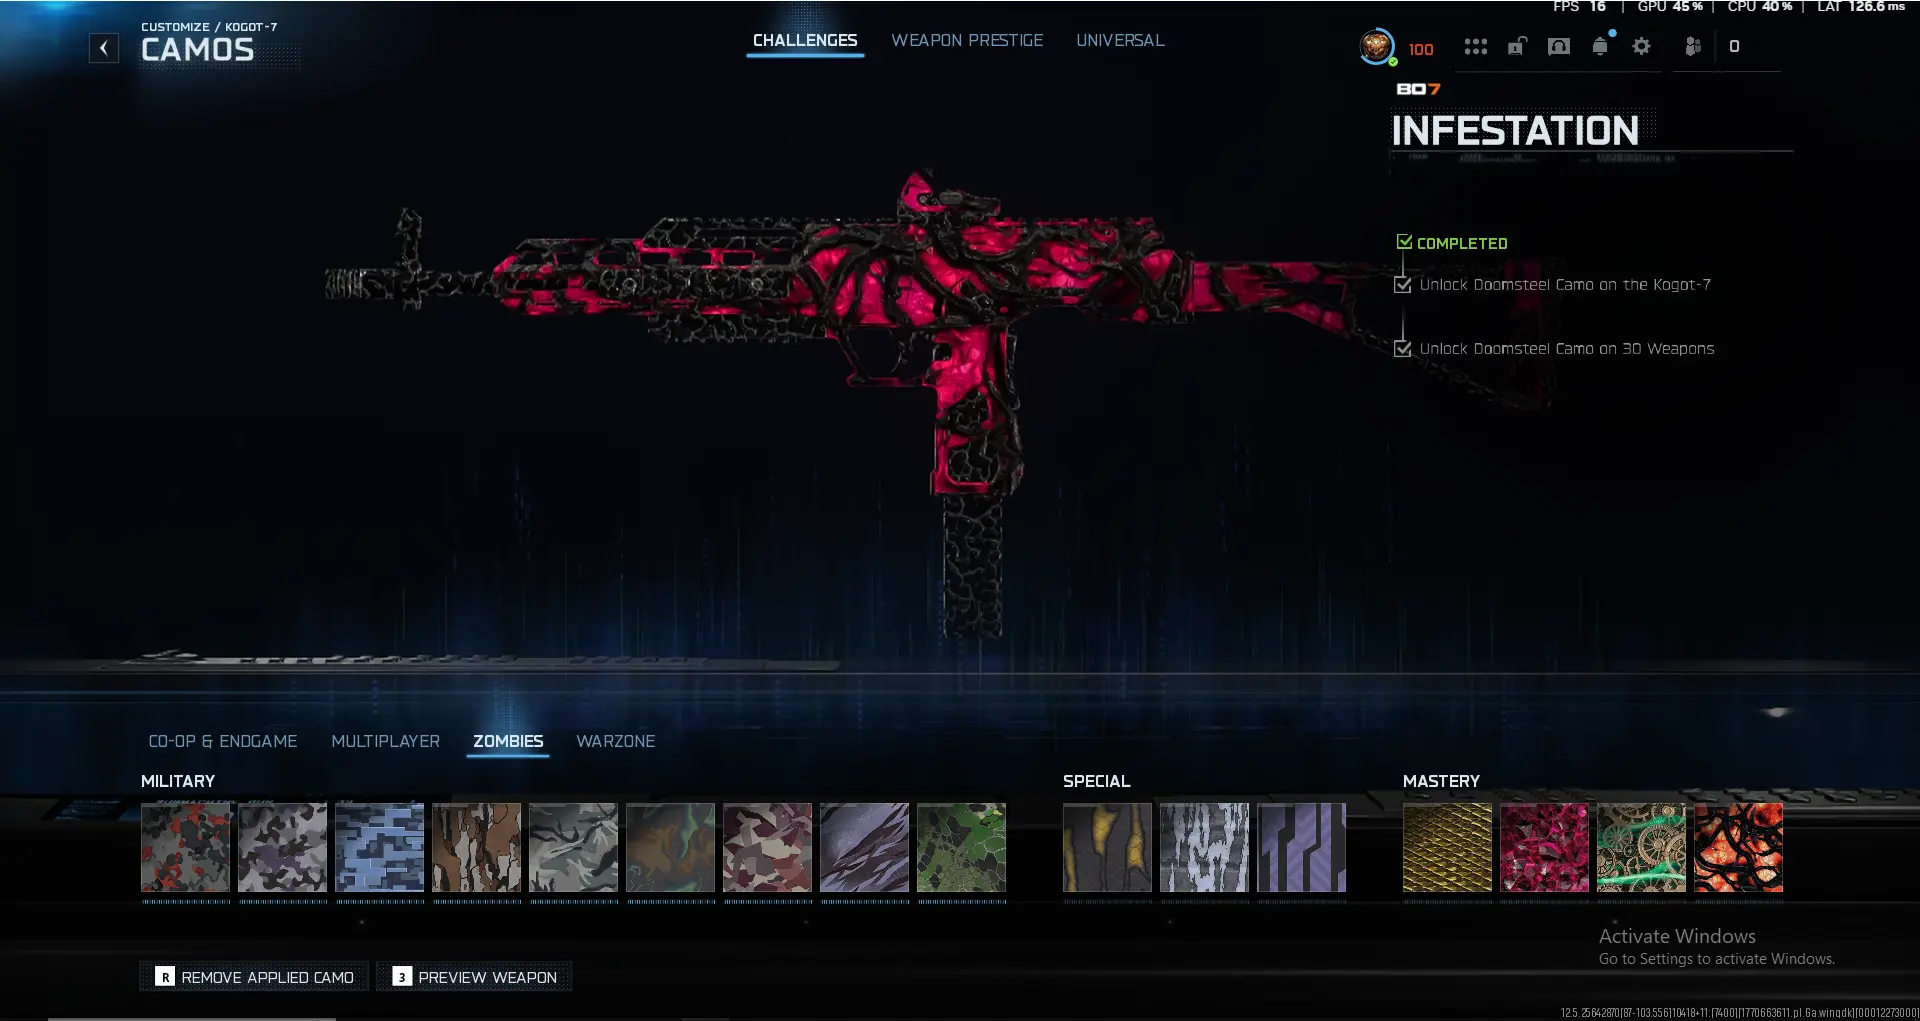Image resolution: width=1920 pixels, height=1021 pixels.
Task: Select the purple diagonal streak camo
Action: click(x=865, y=847)
